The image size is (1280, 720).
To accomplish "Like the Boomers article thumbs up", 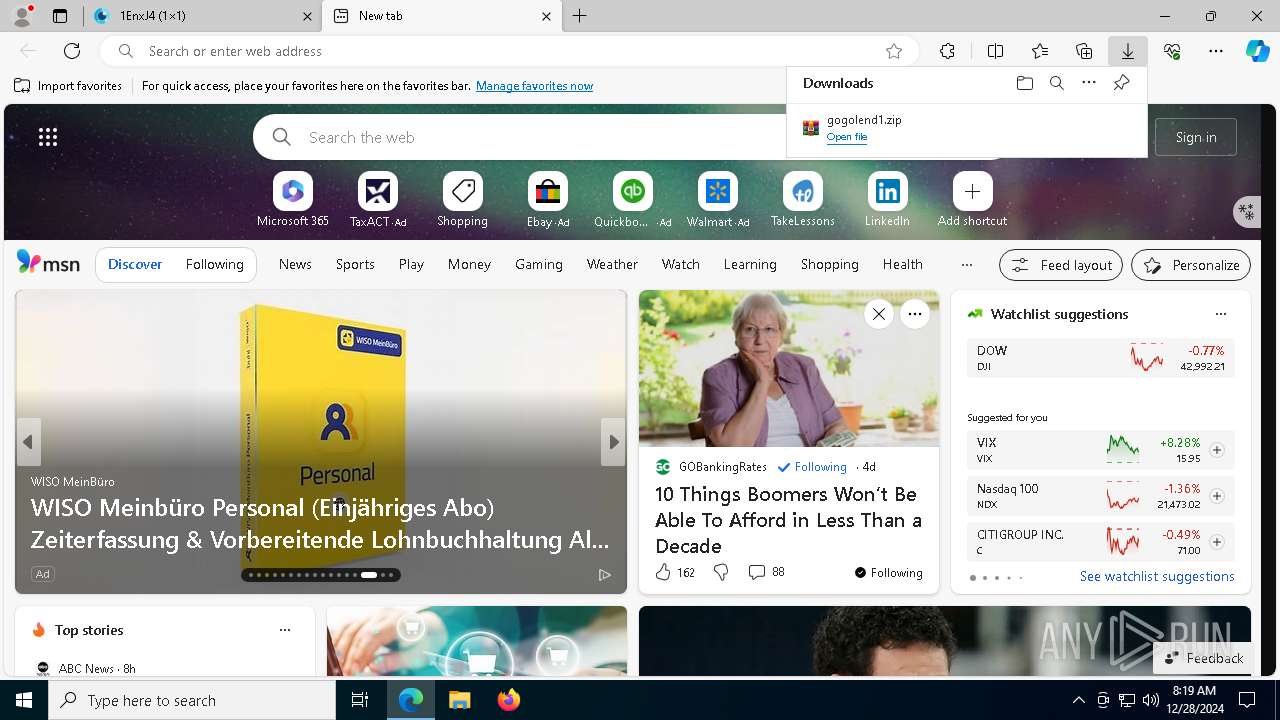I will (663, 572).
